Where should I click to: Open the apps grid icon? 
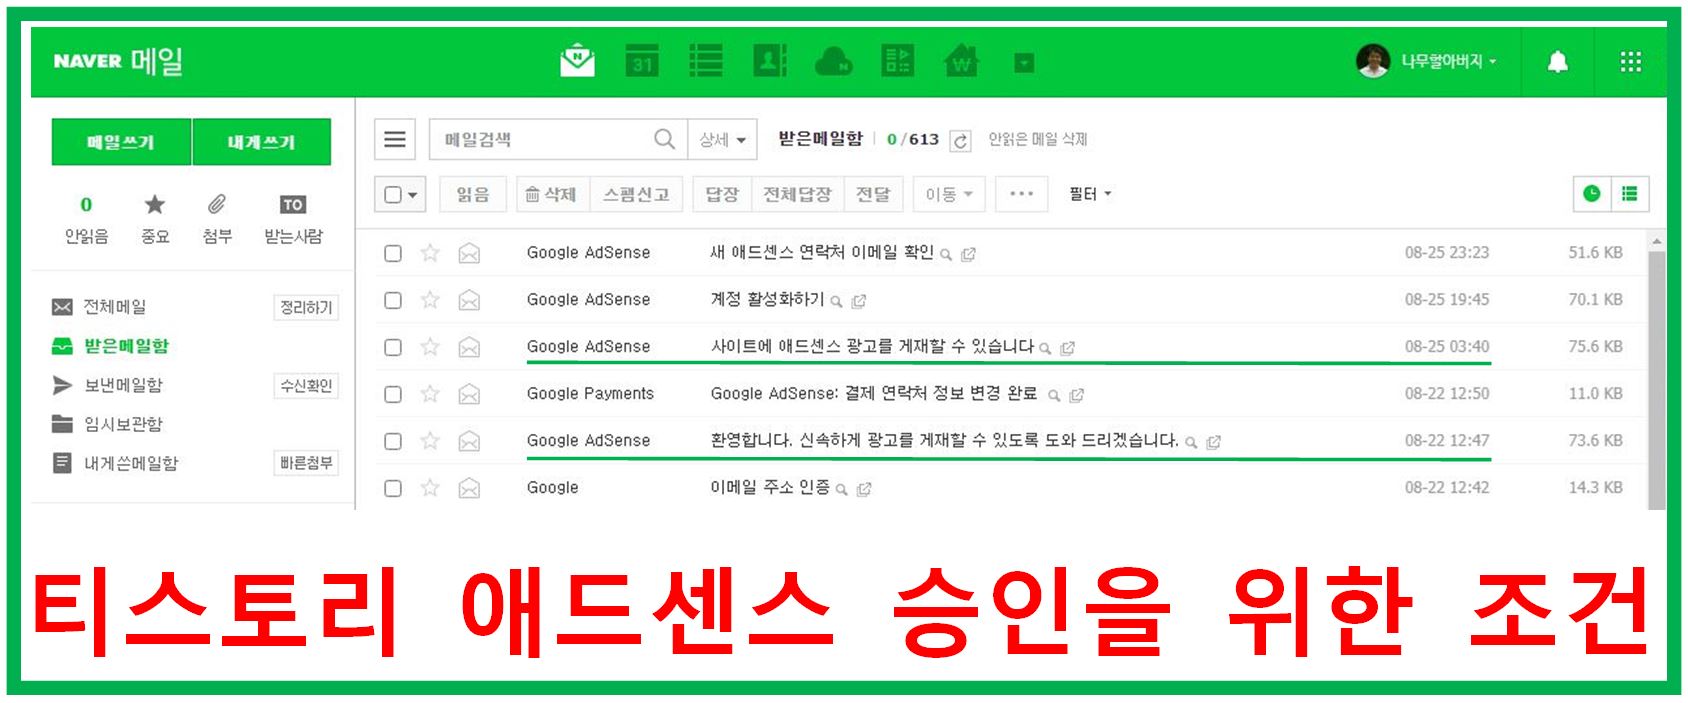[x=1630, y=62]
